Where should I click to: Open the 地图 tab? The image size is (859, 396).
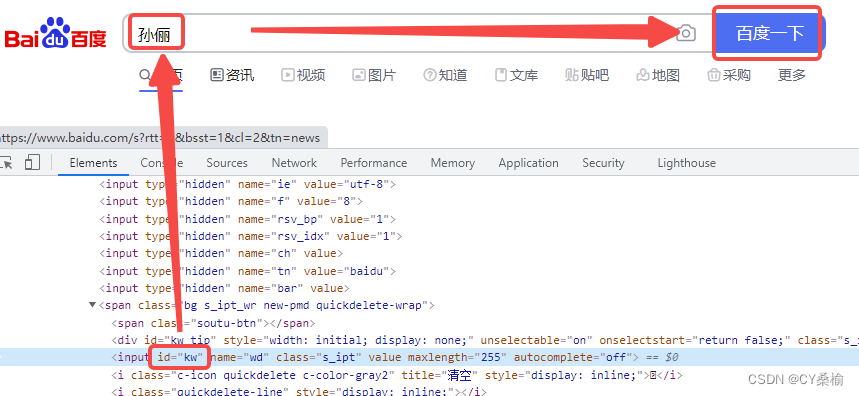tap(658, 75)
